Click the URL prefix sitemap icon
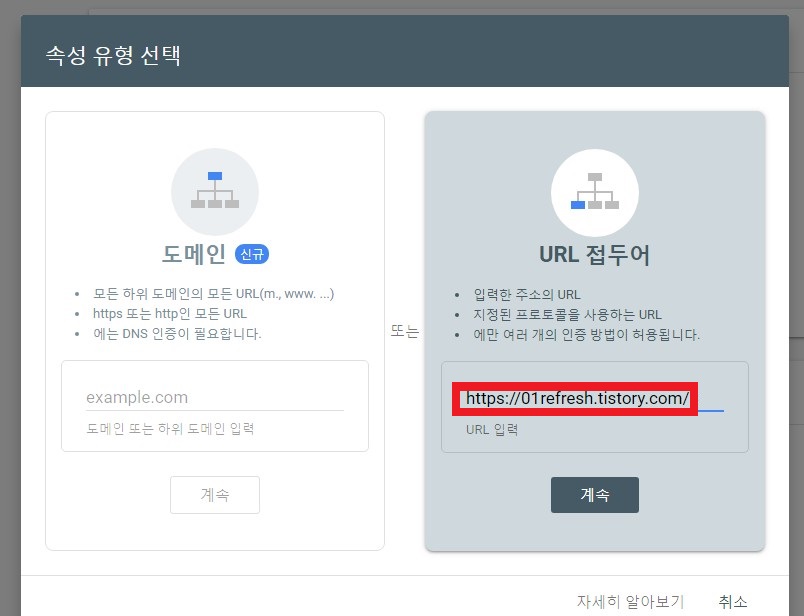Screen dimensions: 804x616 pyautogui.click(x=595, y=192)
